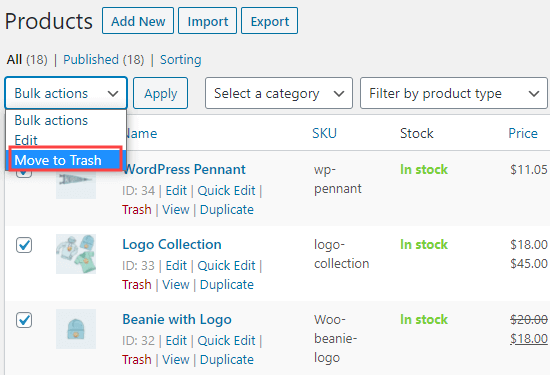Sort products by SKU column
The height and width of the screenshot is (375, 550).
[x=324, y=133]
